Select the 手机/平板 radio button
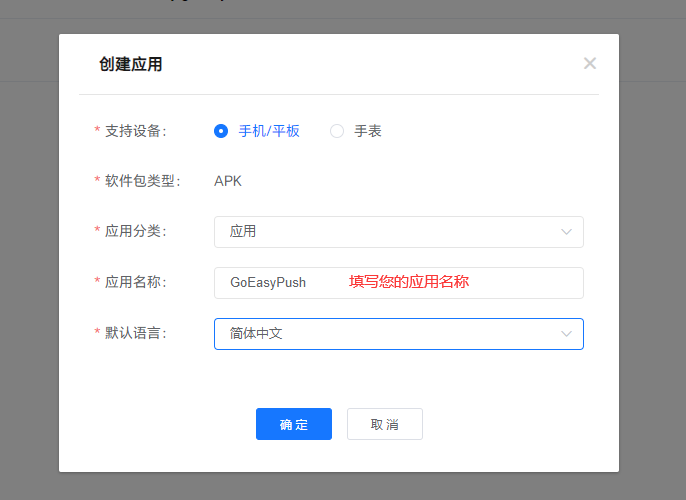Screen dimensions: 686x500 [221, 131]
